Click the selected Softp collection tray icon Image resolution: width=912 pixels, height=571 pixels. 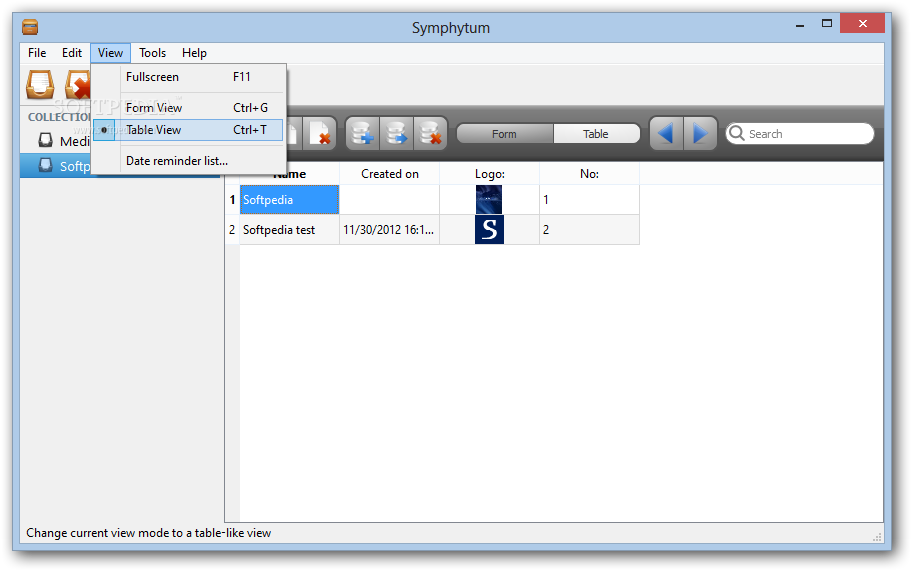click(45, 165)
